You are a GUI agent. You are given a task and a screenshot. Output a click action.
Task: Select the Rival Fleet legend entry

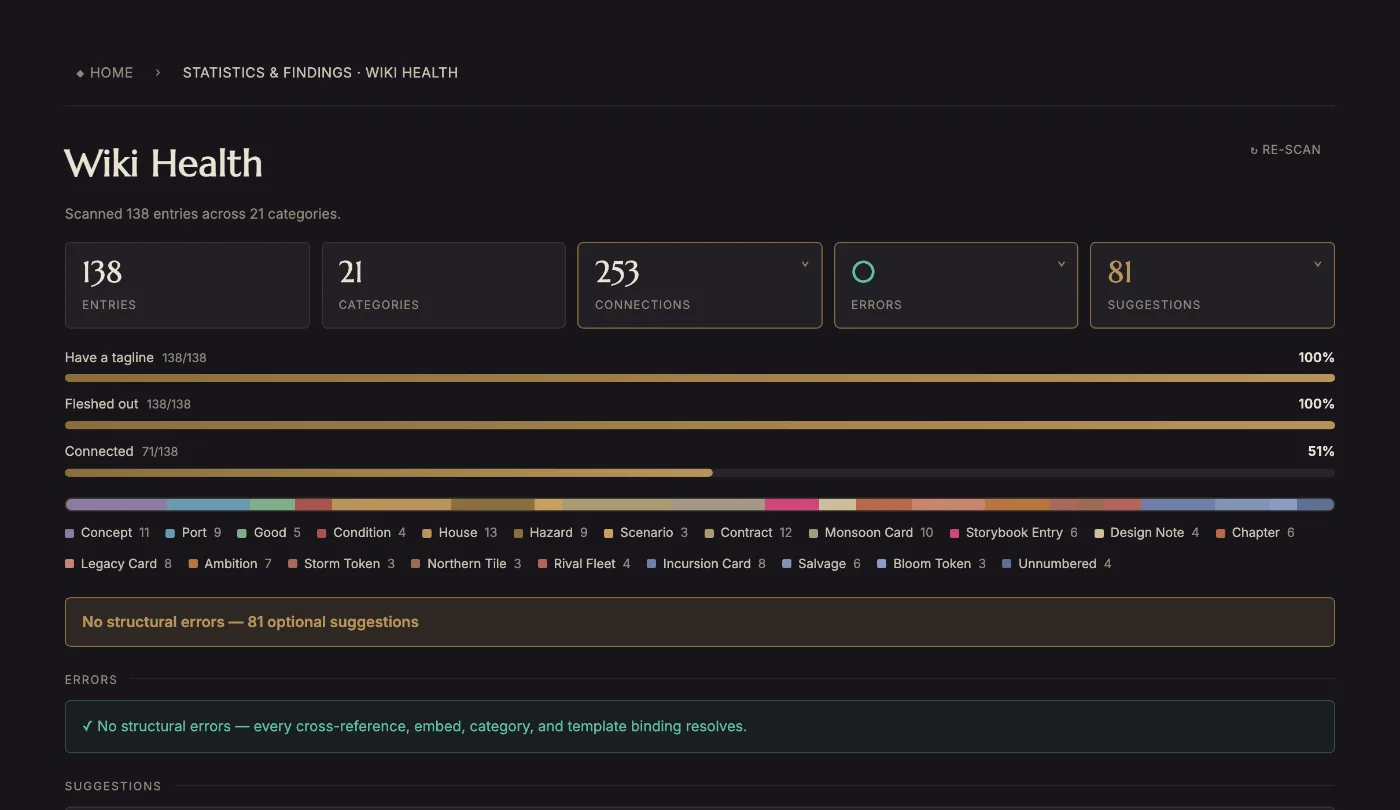pyautogui.click(x=584, y=564)
